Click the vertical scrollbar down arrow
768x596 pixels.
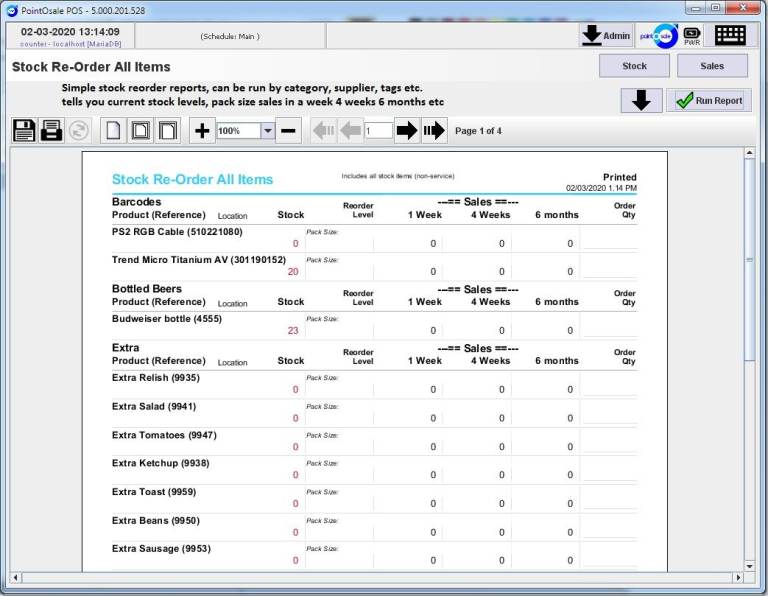click(750, 564)
